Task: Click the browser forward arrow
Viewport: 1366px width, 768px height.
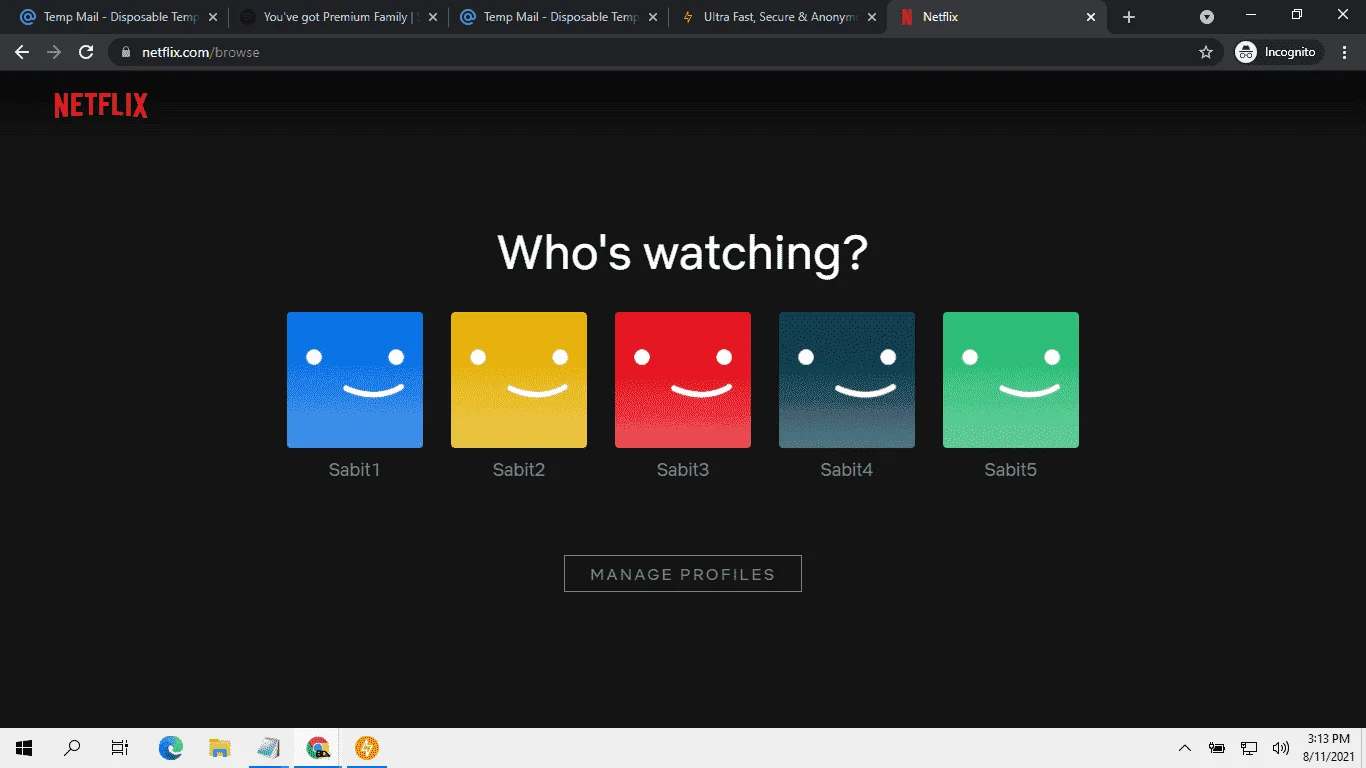Action: click(x=54, y=52)
